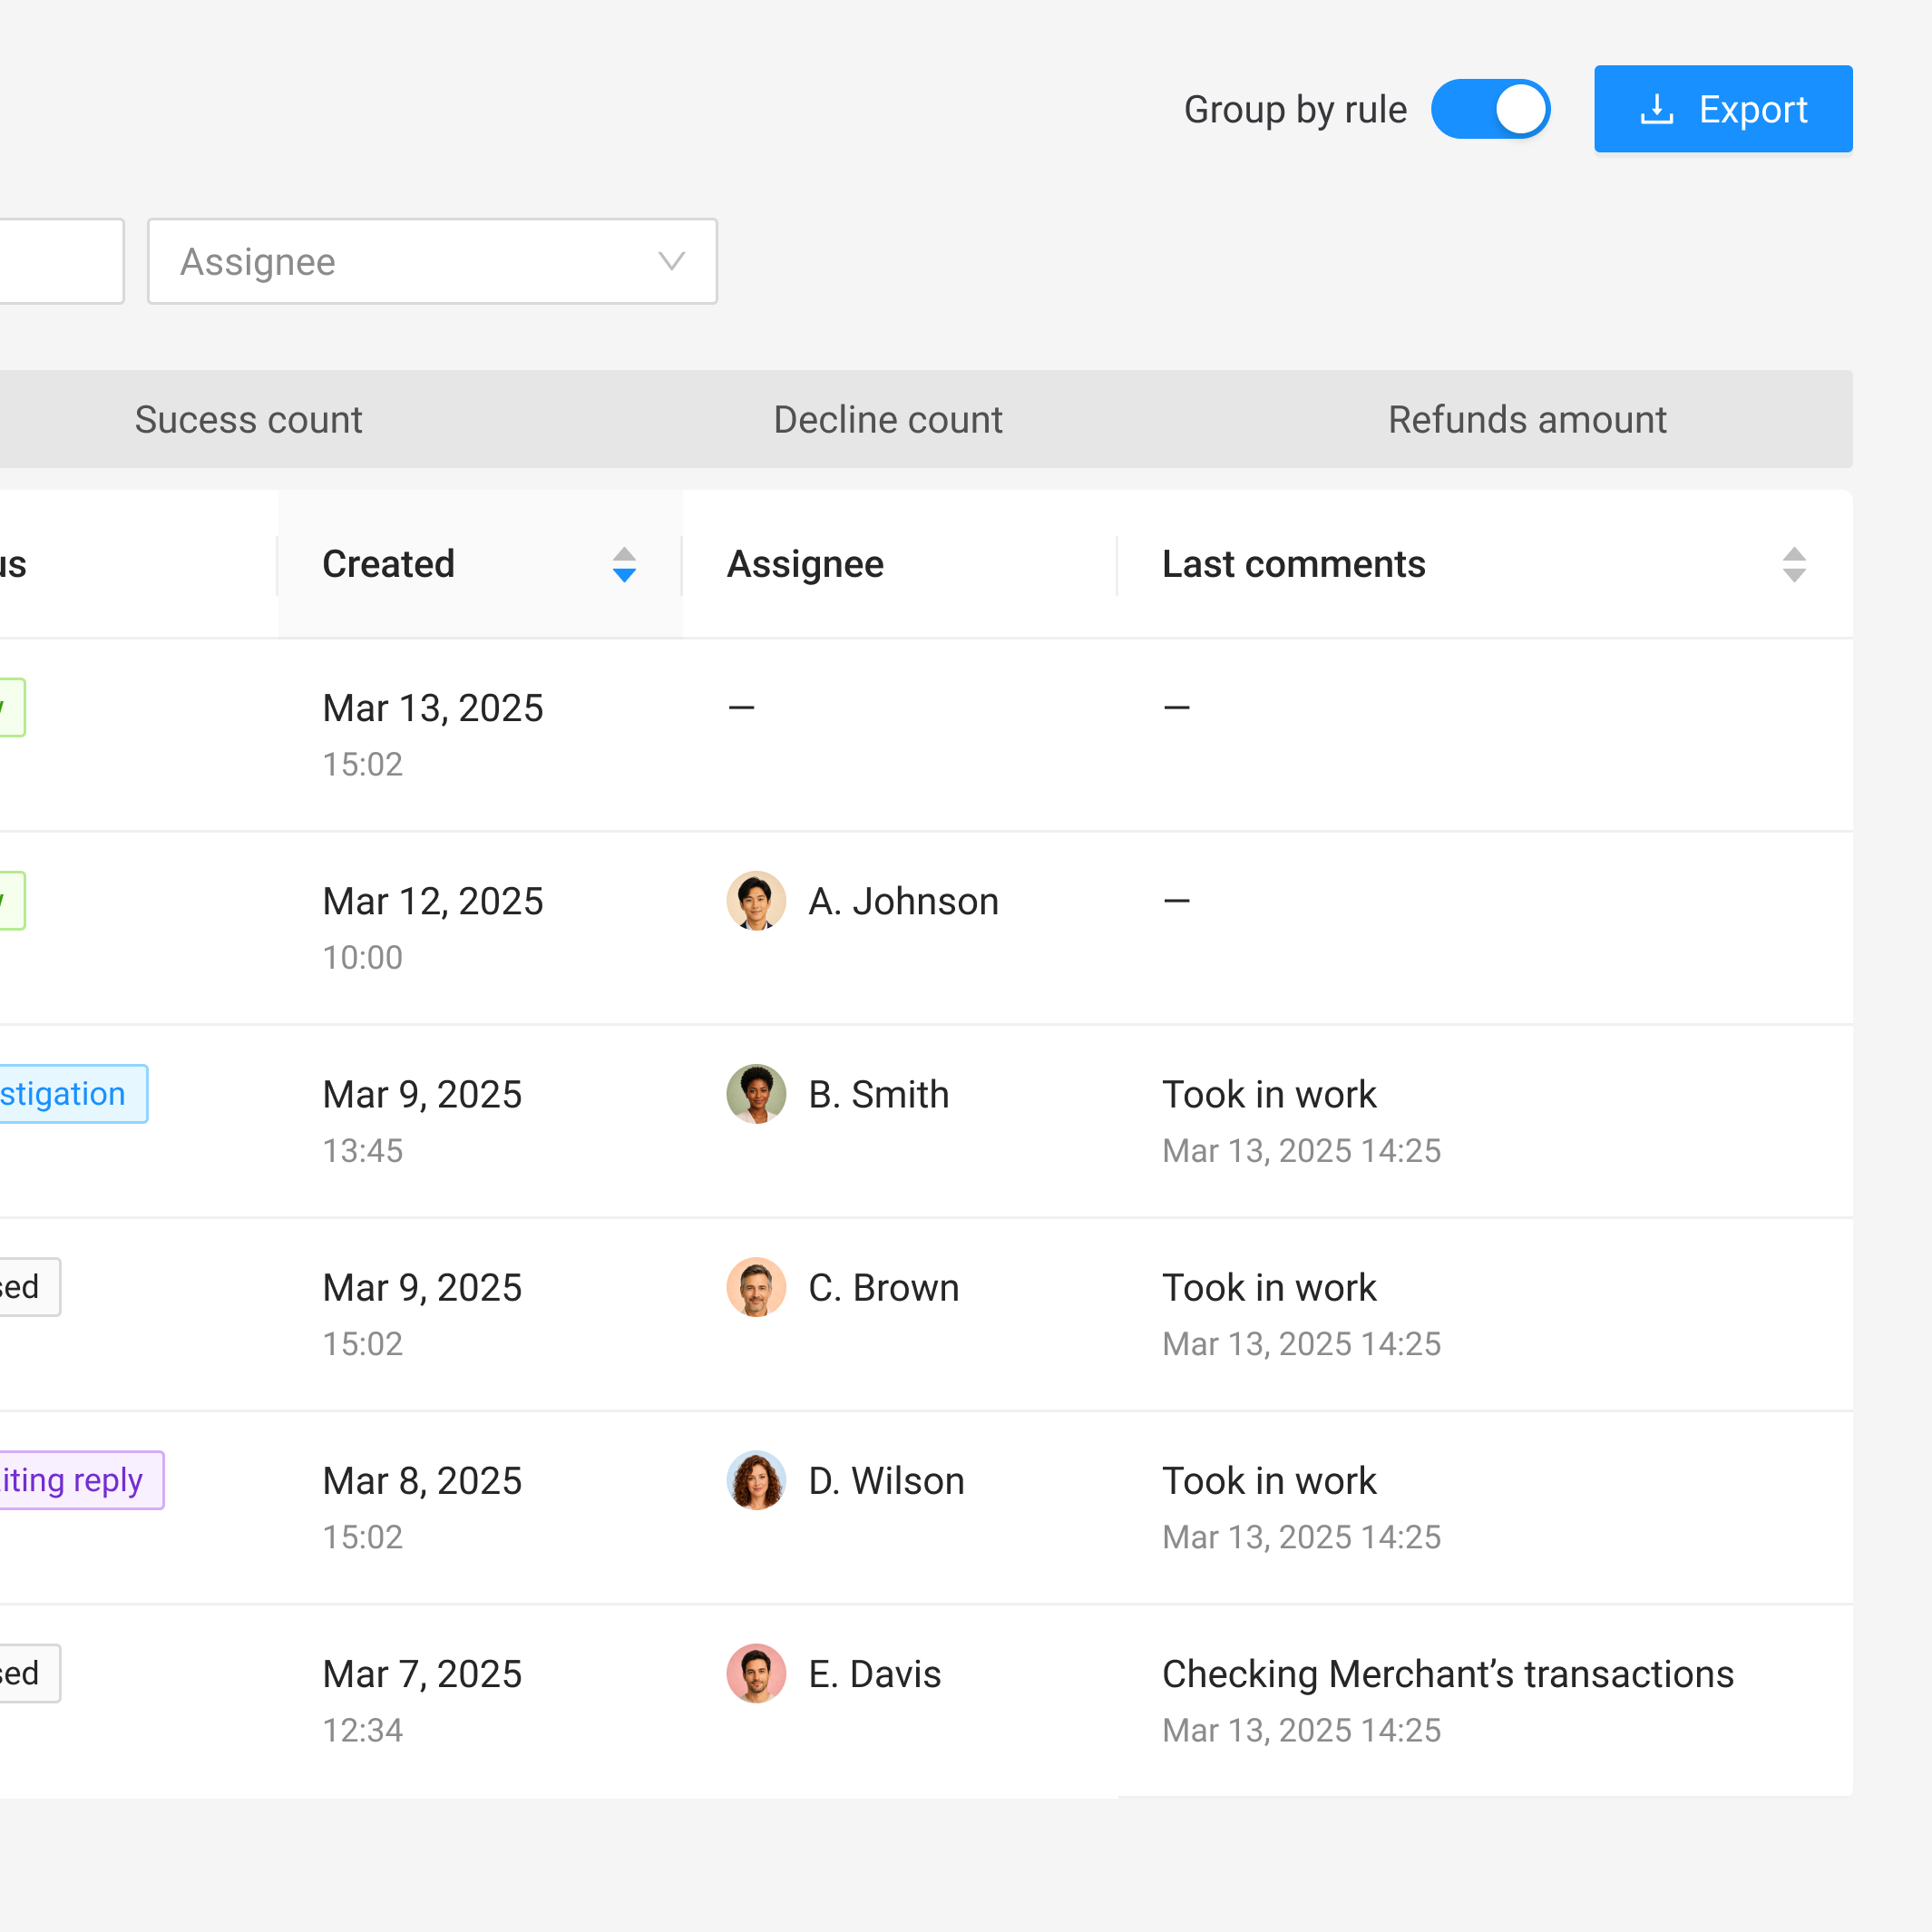This screenshot has width=1932, height=1932.
Task: Click the Mar 13, 2025 created date
Action: [x=432, y=708]
